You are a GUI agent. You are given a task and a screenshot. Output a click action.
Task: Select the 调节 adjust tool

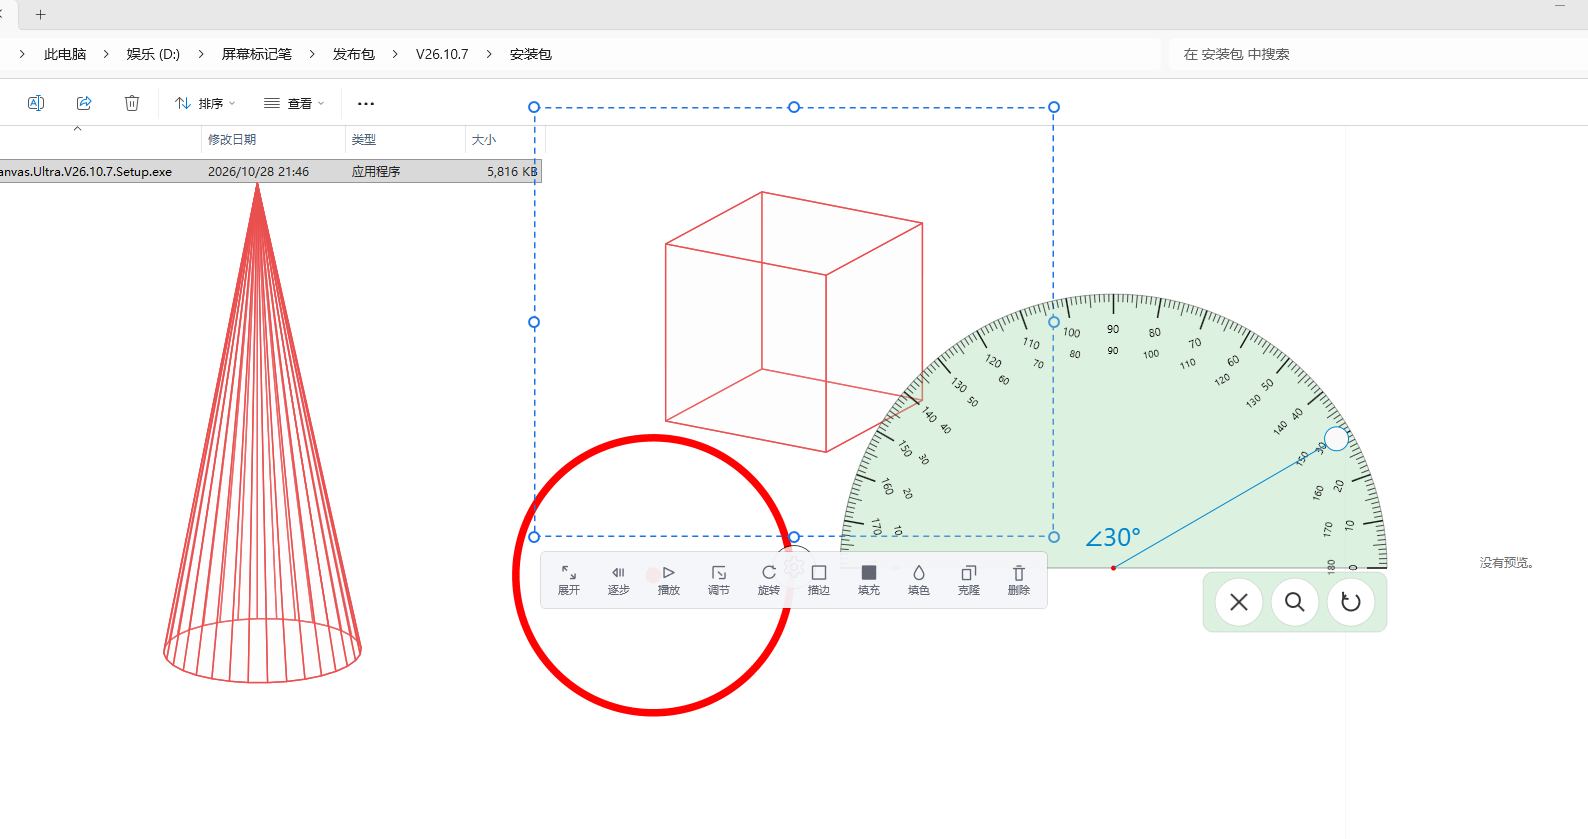[x=719, y=580]
